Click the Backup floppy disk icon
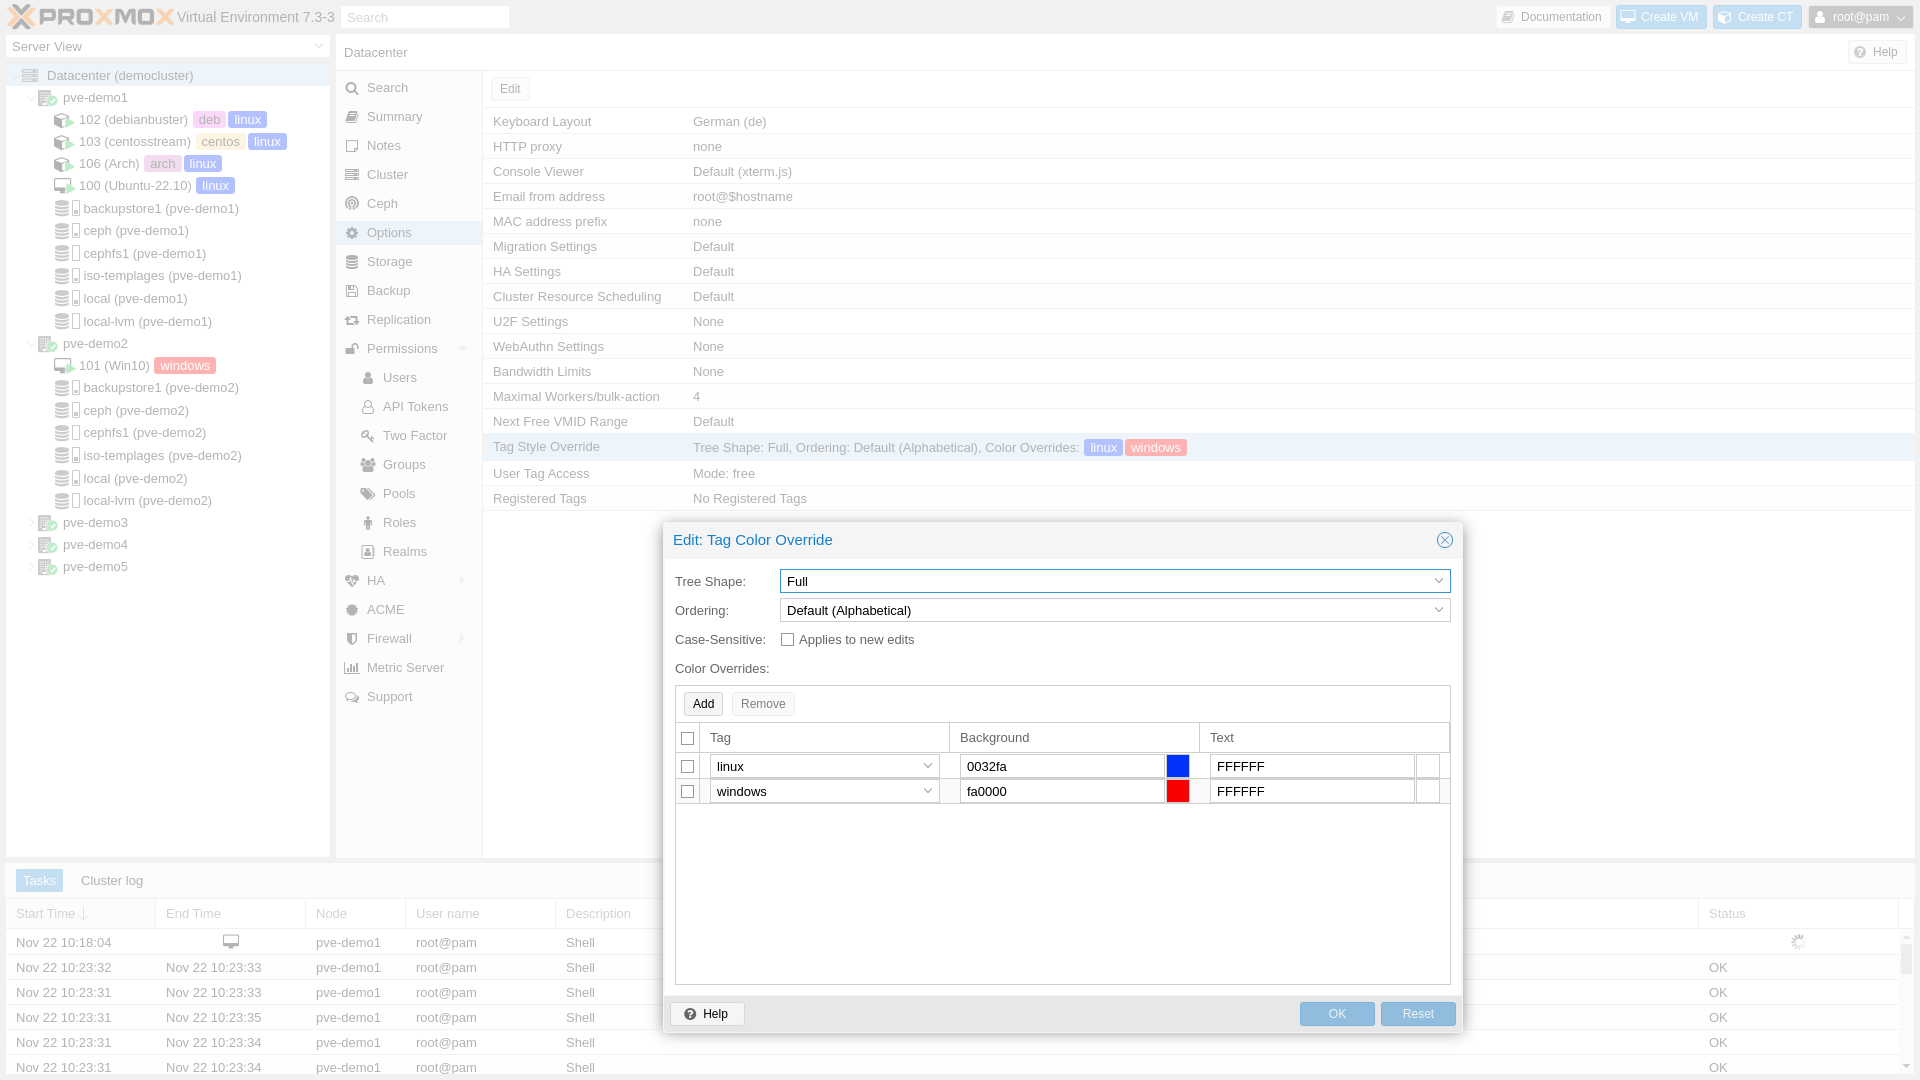The width and height of the screenshot is (1920, 1080). (352, 291)
